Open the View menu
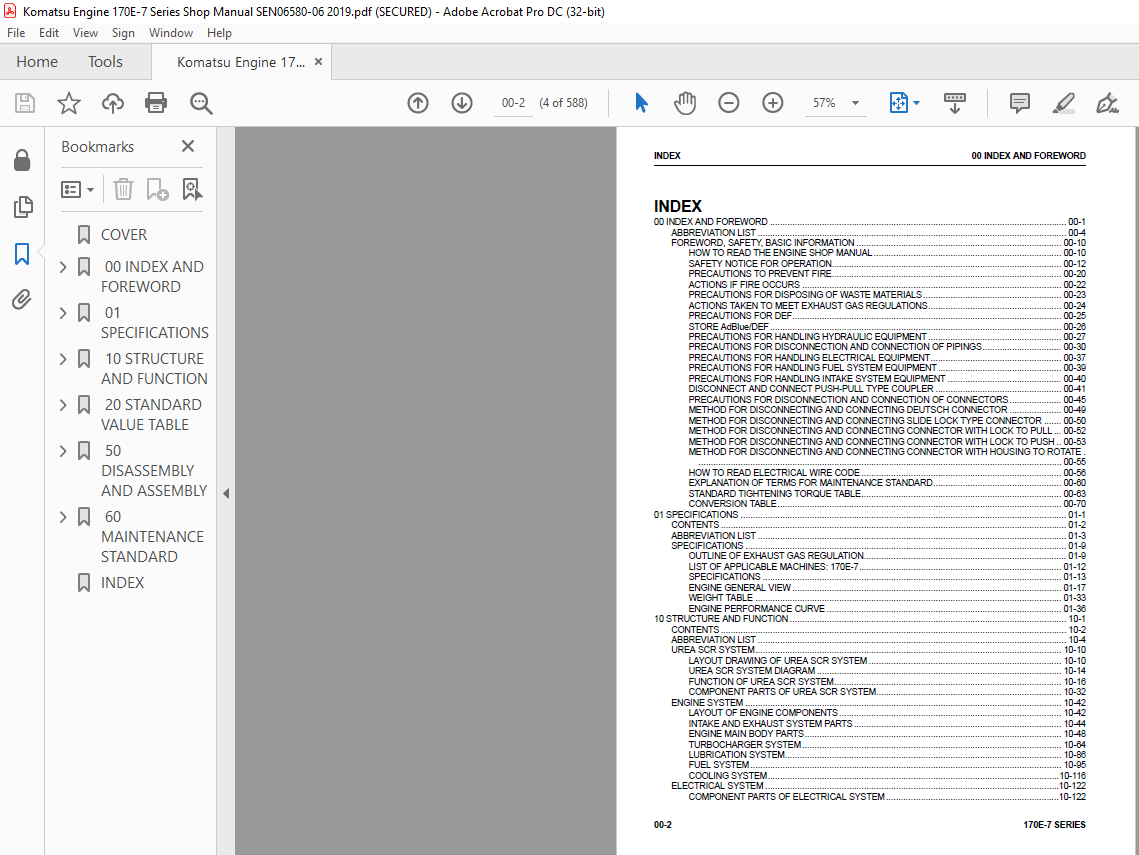 pos(85,33)
